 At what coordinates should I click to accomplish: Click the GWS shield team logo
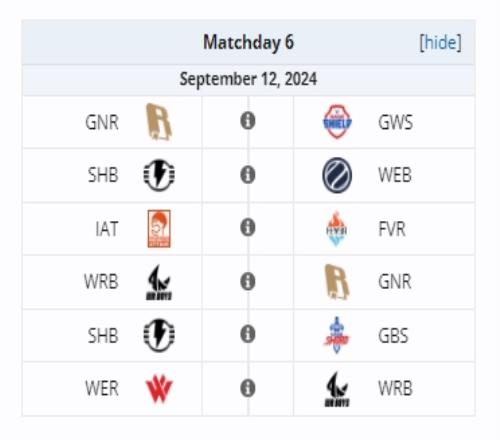point(337,122)
